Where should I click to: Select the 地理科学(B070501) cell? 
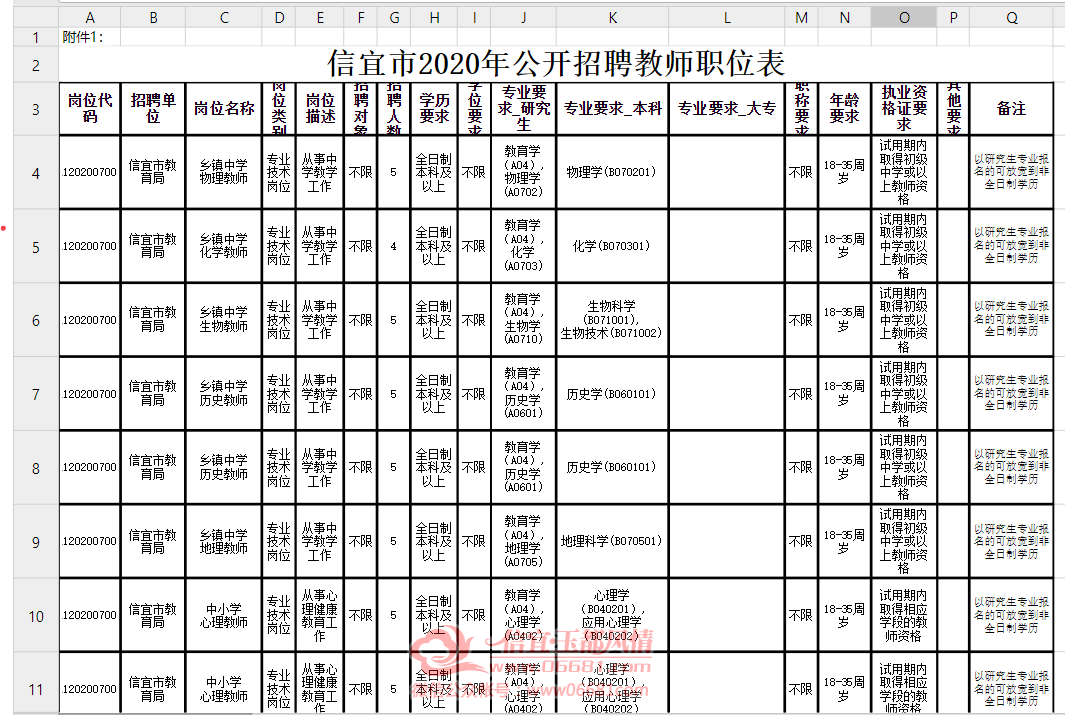coord(613,541)
